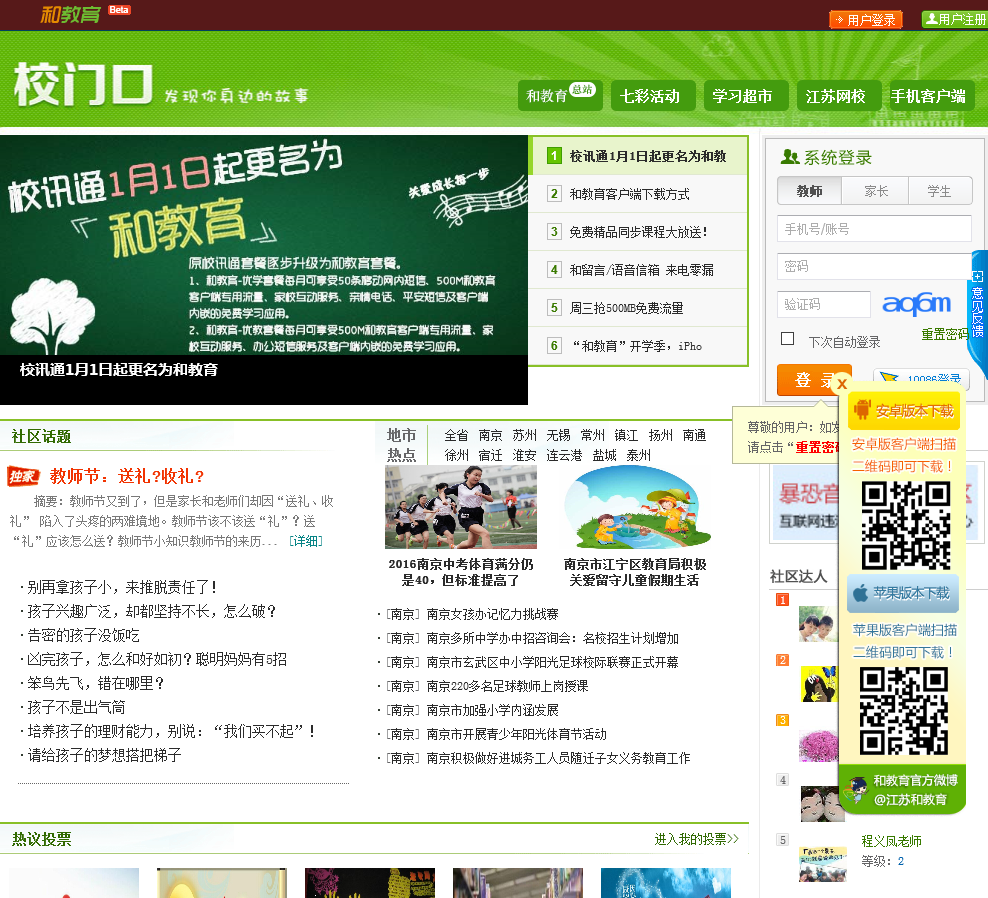Viewport: 988px width, 898px height.
Task: Click the [详细] link in summary
Action: coord(306,541)
